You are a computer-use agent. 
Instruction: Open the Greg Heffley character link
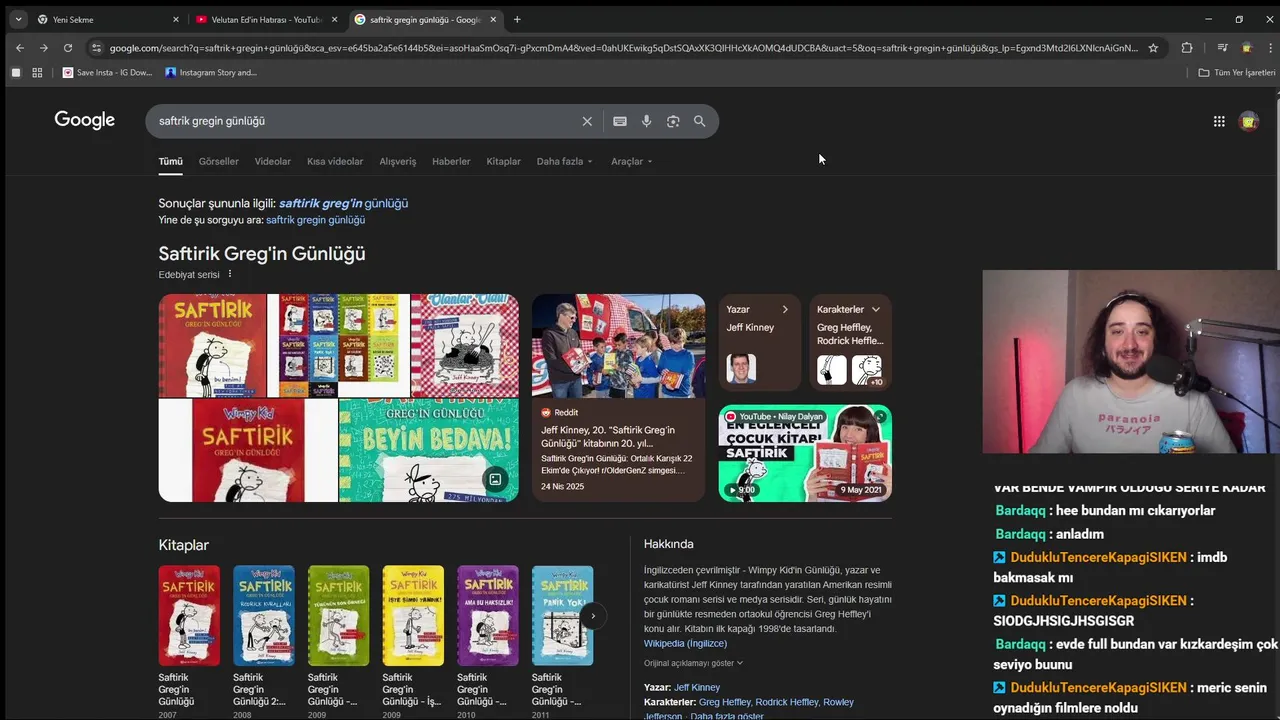[x=725, y=702]
